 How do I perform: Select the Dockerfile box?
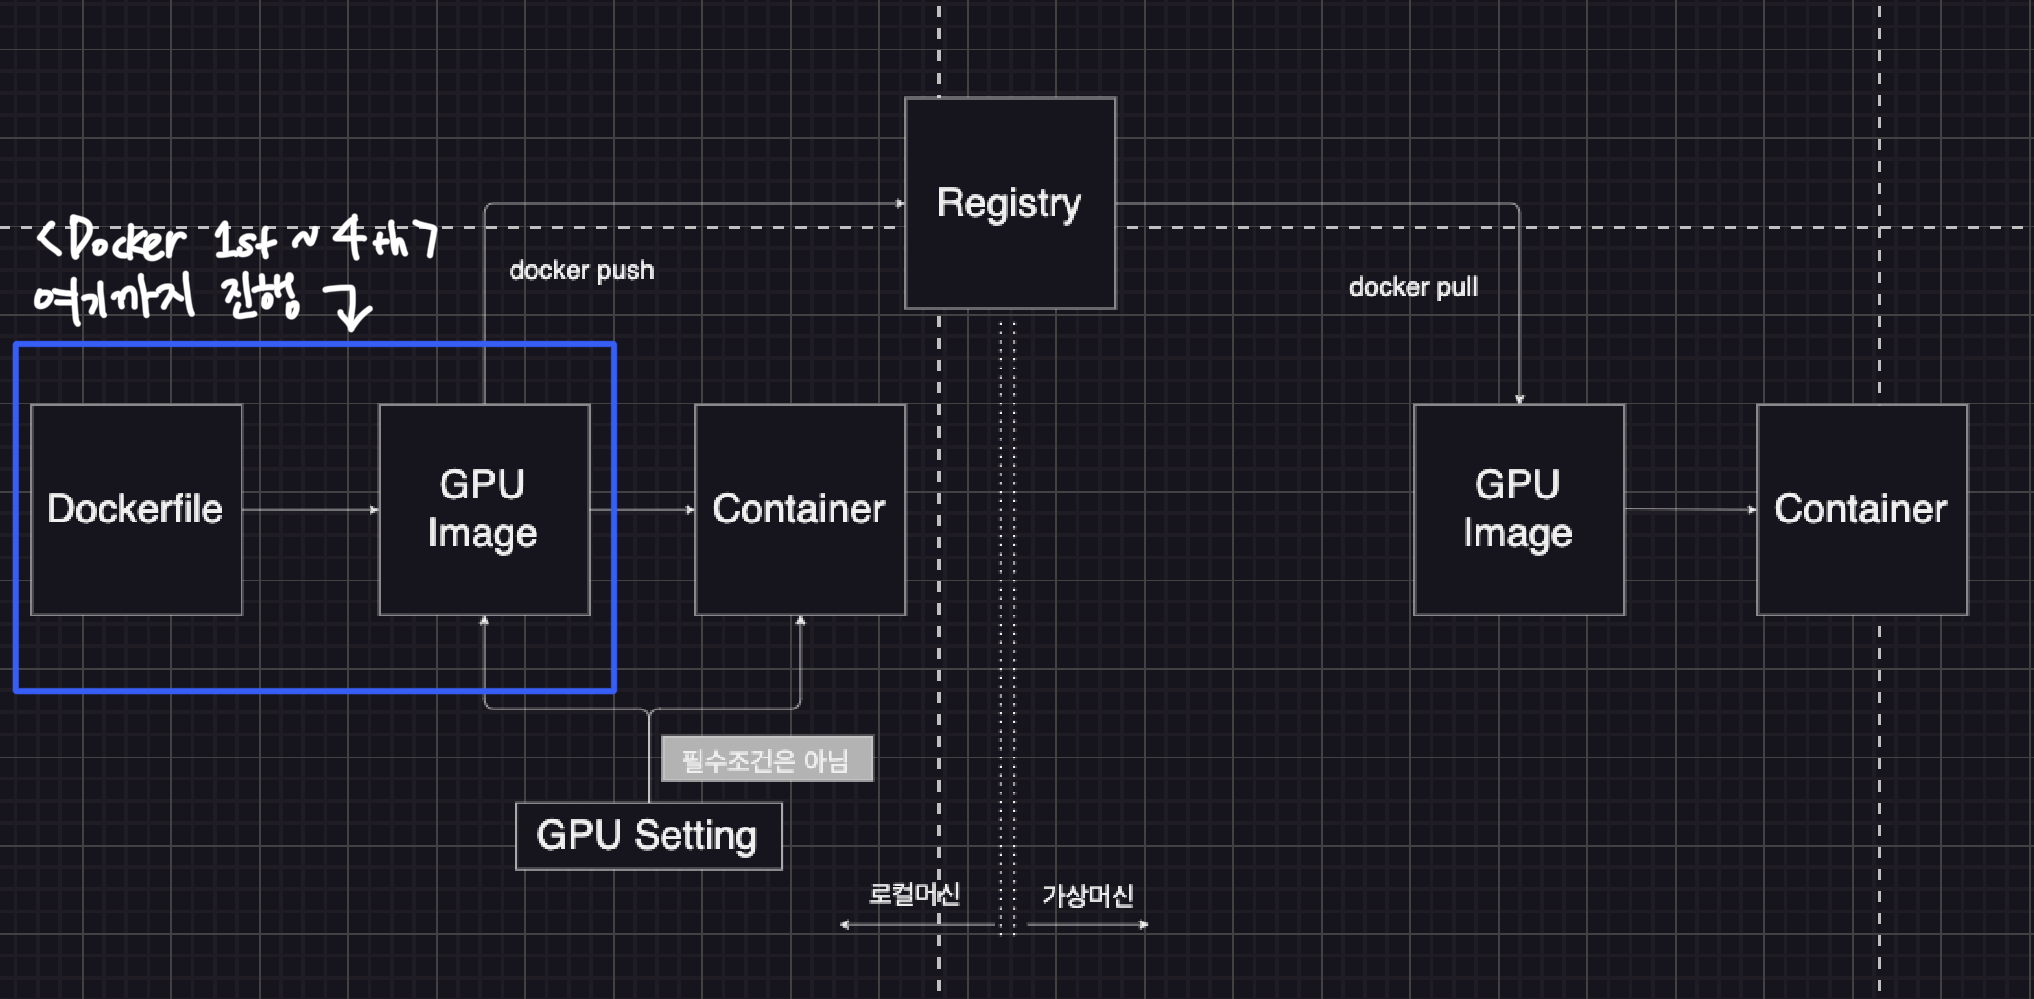click(137, 509)
